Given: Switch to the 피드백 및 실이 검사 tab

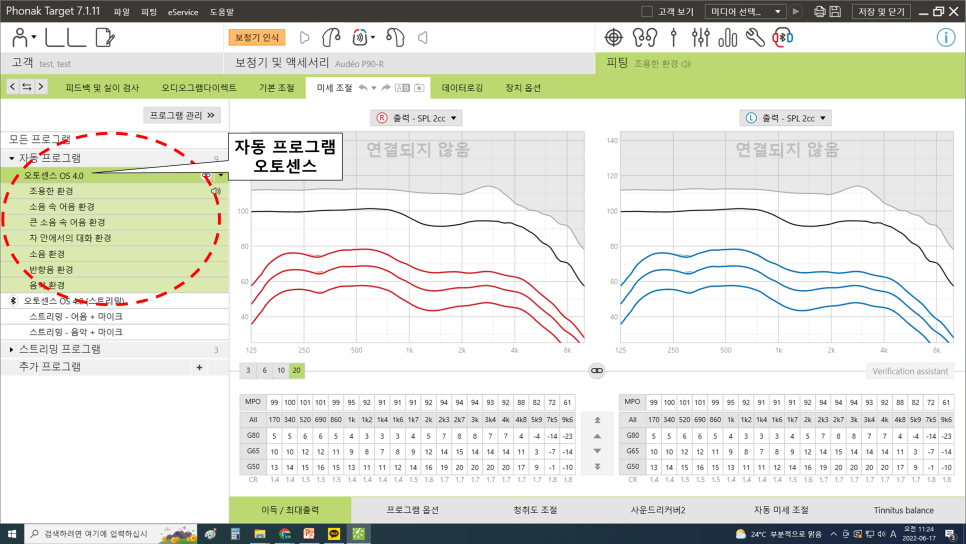Looking at the screenshot, I should [102, 87].
